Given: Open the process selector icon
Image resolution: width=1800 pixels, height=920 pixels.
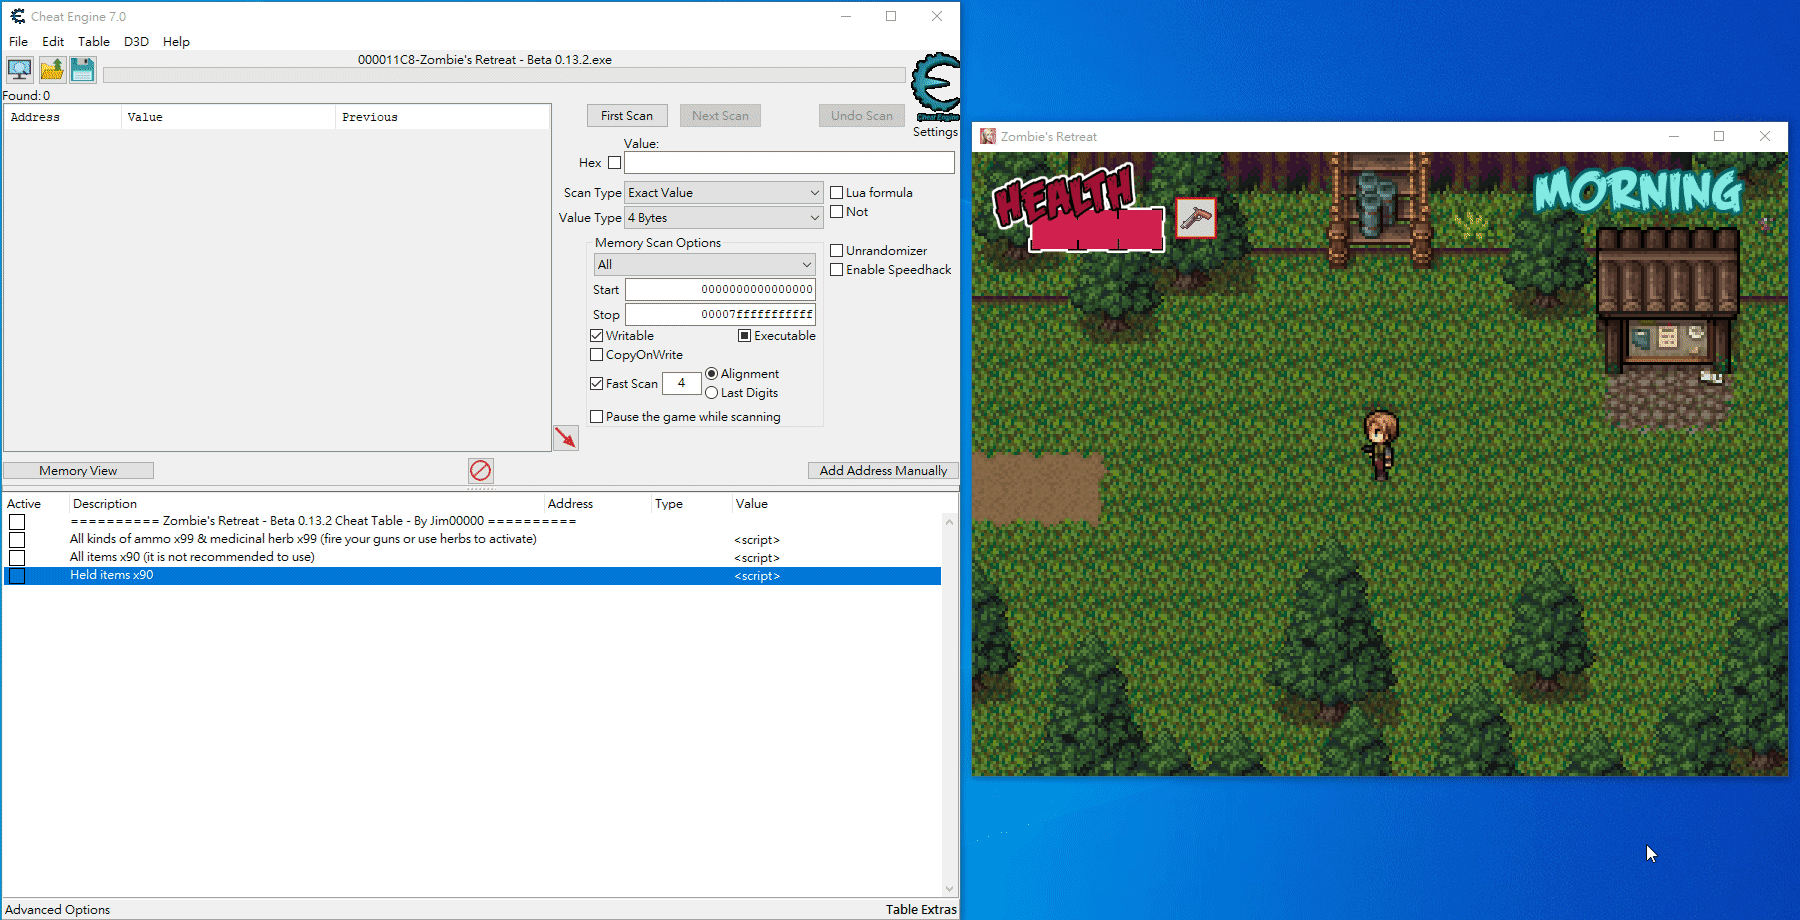Looking at the screenshot, I should (x=19, y=70).
